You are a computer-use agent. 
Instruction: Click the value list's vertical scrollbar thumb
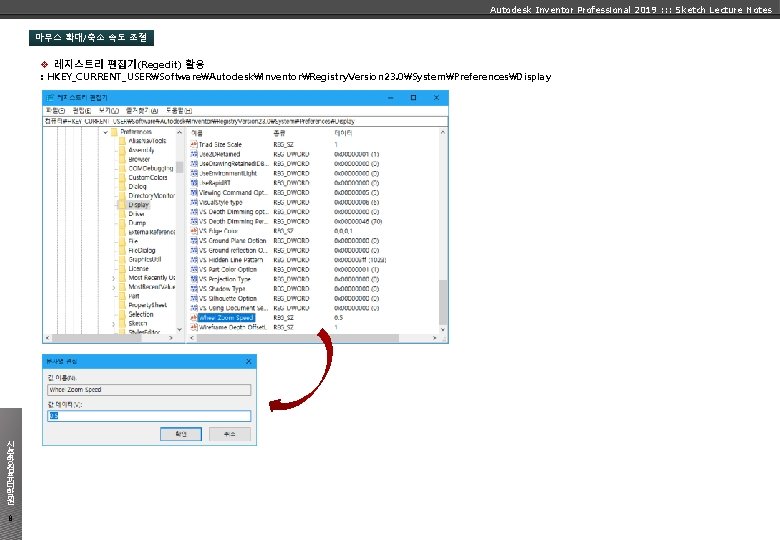pos(443,302)
